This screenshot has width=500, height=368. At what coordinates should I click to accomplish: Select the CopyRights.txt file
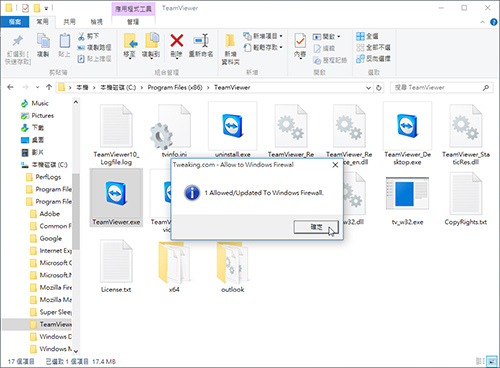tap(466, 200)
